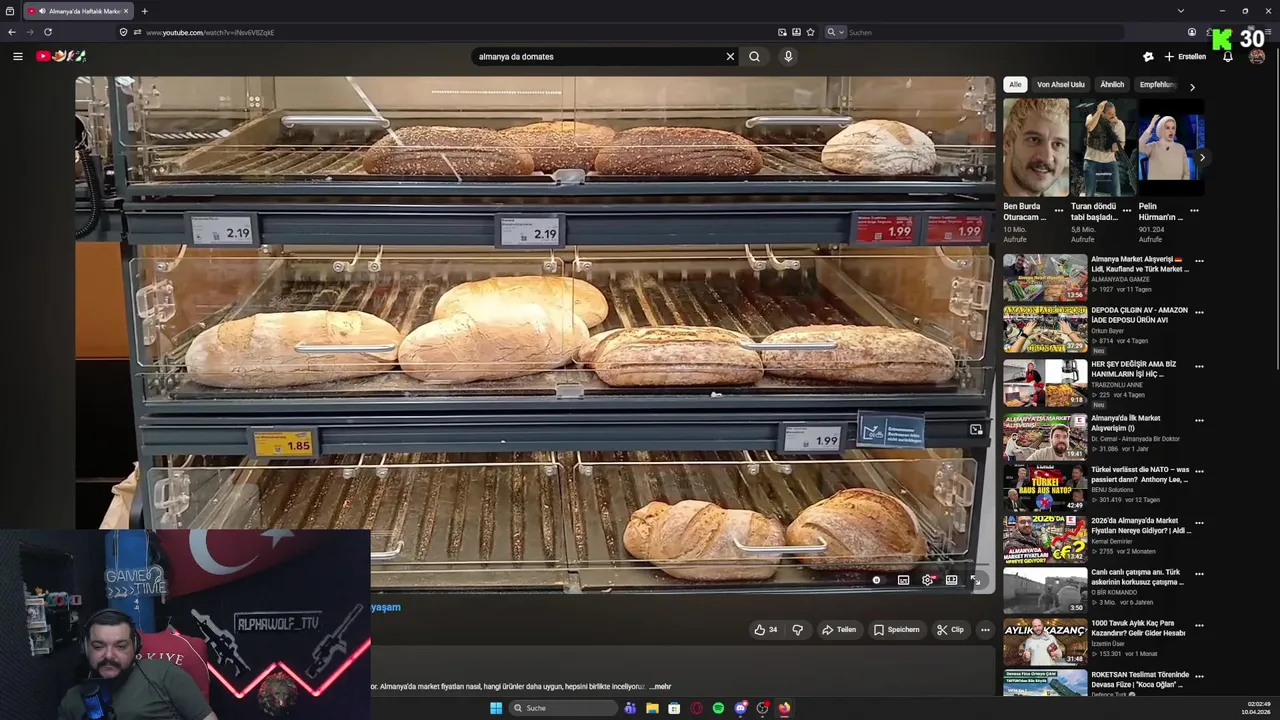Image resolution: width=1280 pixels, height=720 pixels.
Task: Advance Shorts shelf with right arrow
Action: pos(1202,157)
